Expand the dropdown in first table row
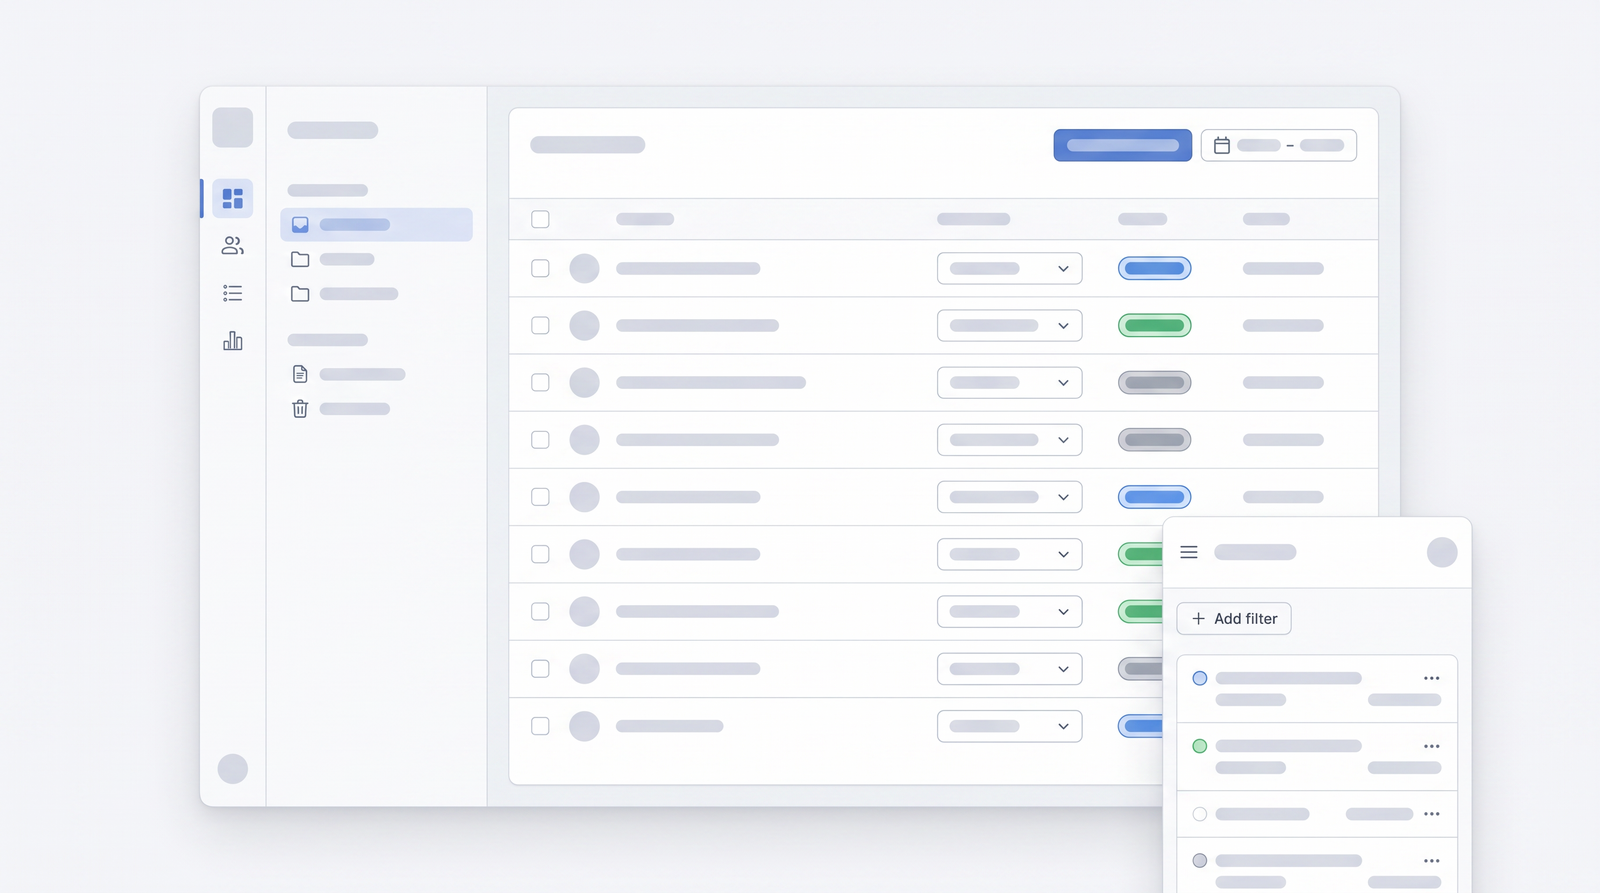Screen dimensions: 1600x893 1009,268
